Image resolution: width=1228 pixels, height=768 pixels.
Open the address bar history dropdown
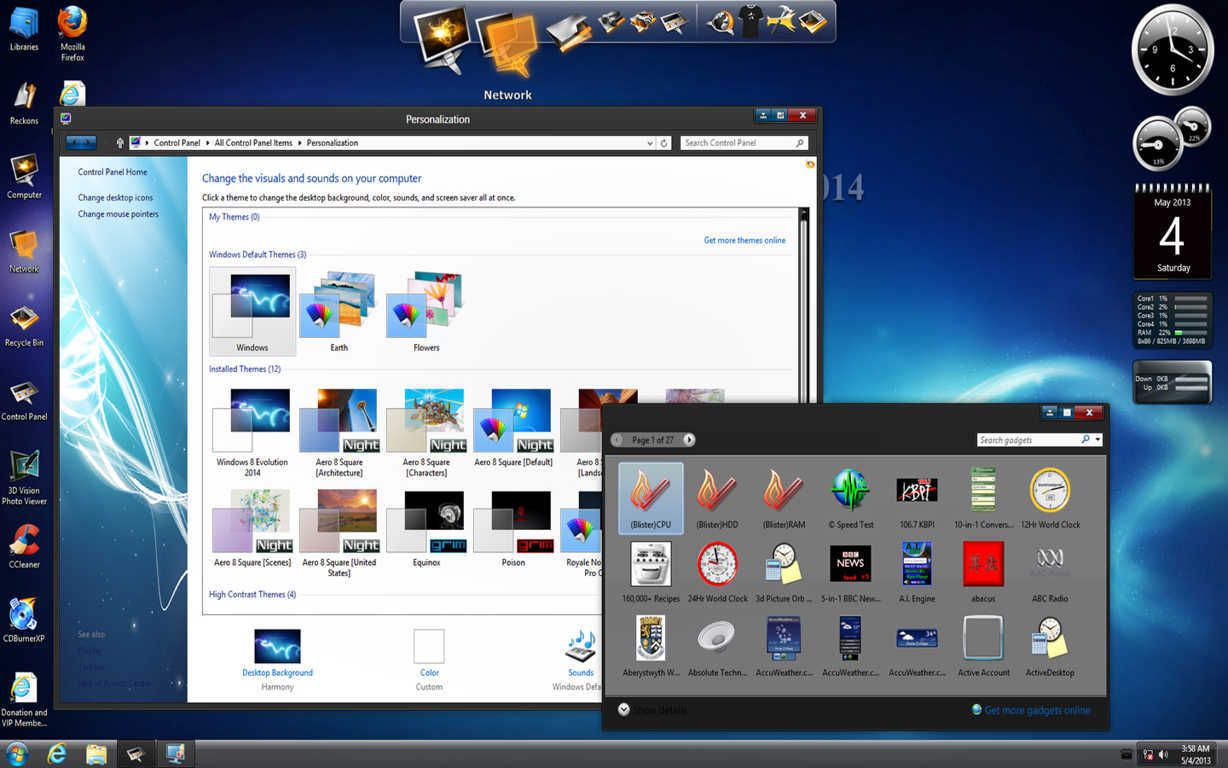[x=651, y=143]
